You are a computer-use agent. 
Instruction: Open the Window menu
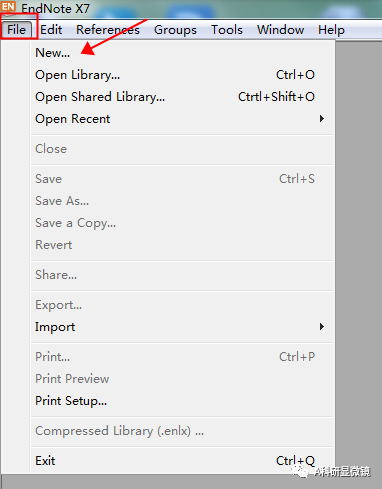280,30
